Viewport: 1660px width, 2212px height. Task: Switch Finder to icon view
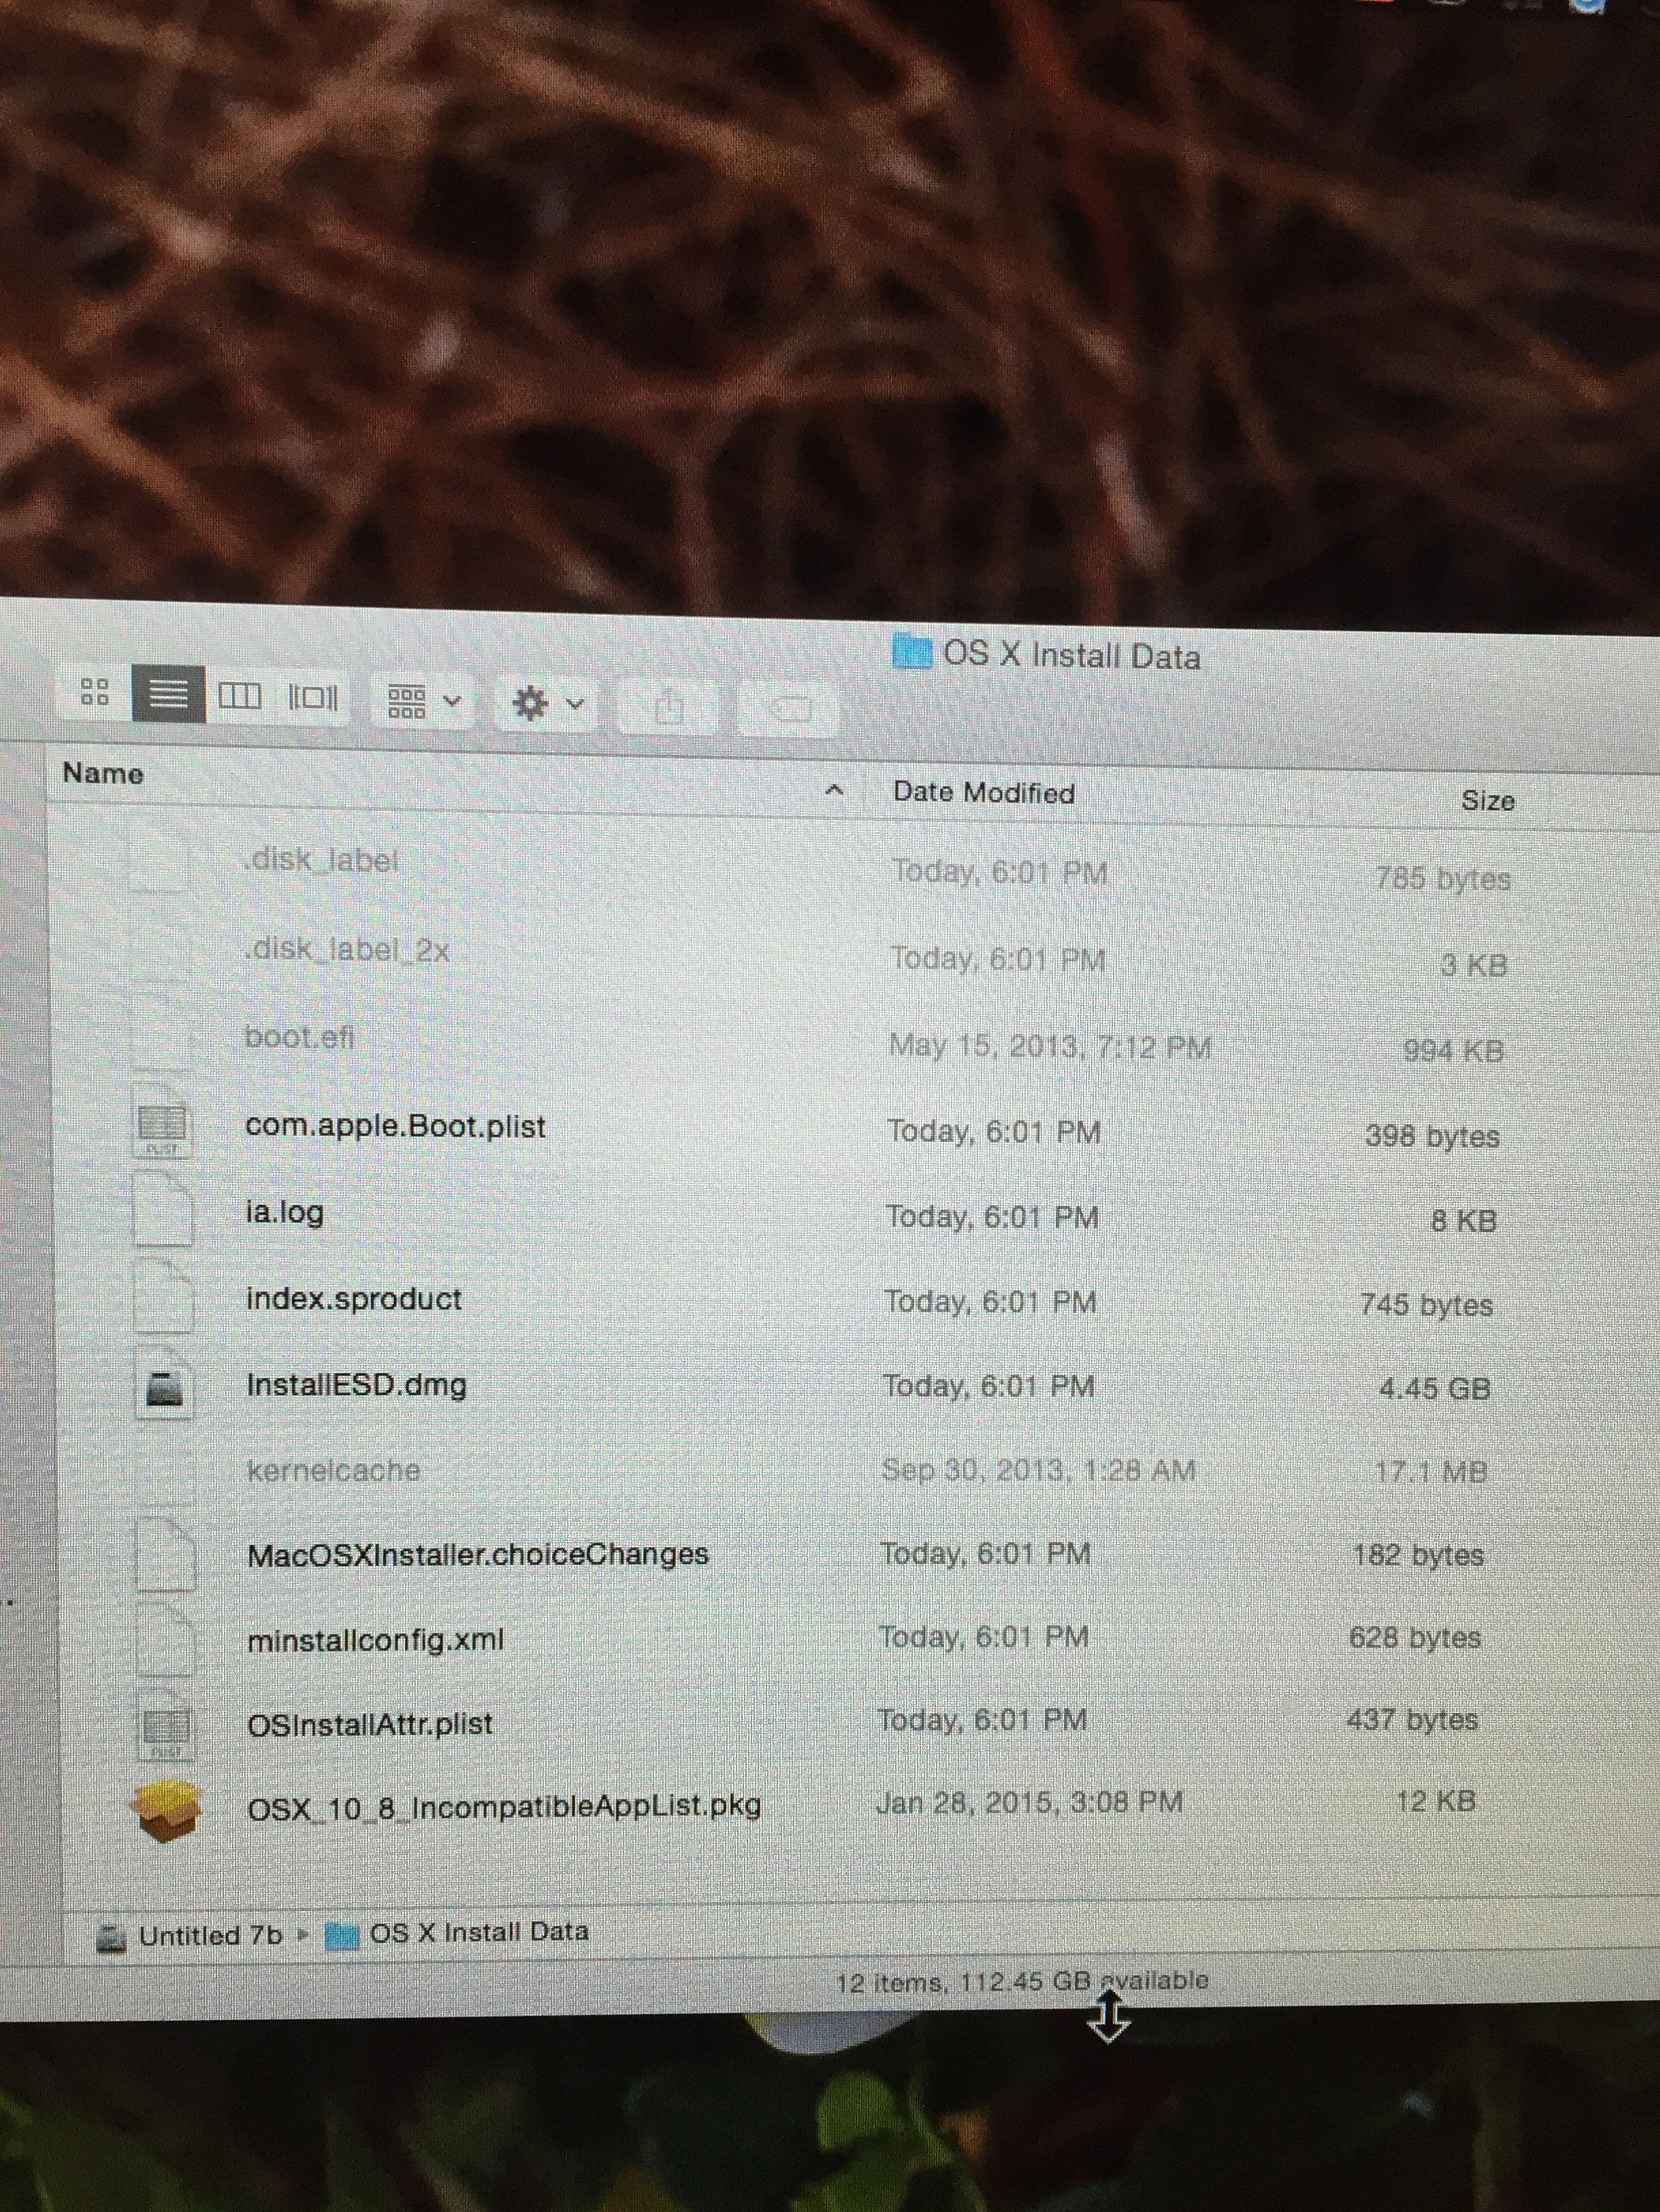tap(95, 691)
